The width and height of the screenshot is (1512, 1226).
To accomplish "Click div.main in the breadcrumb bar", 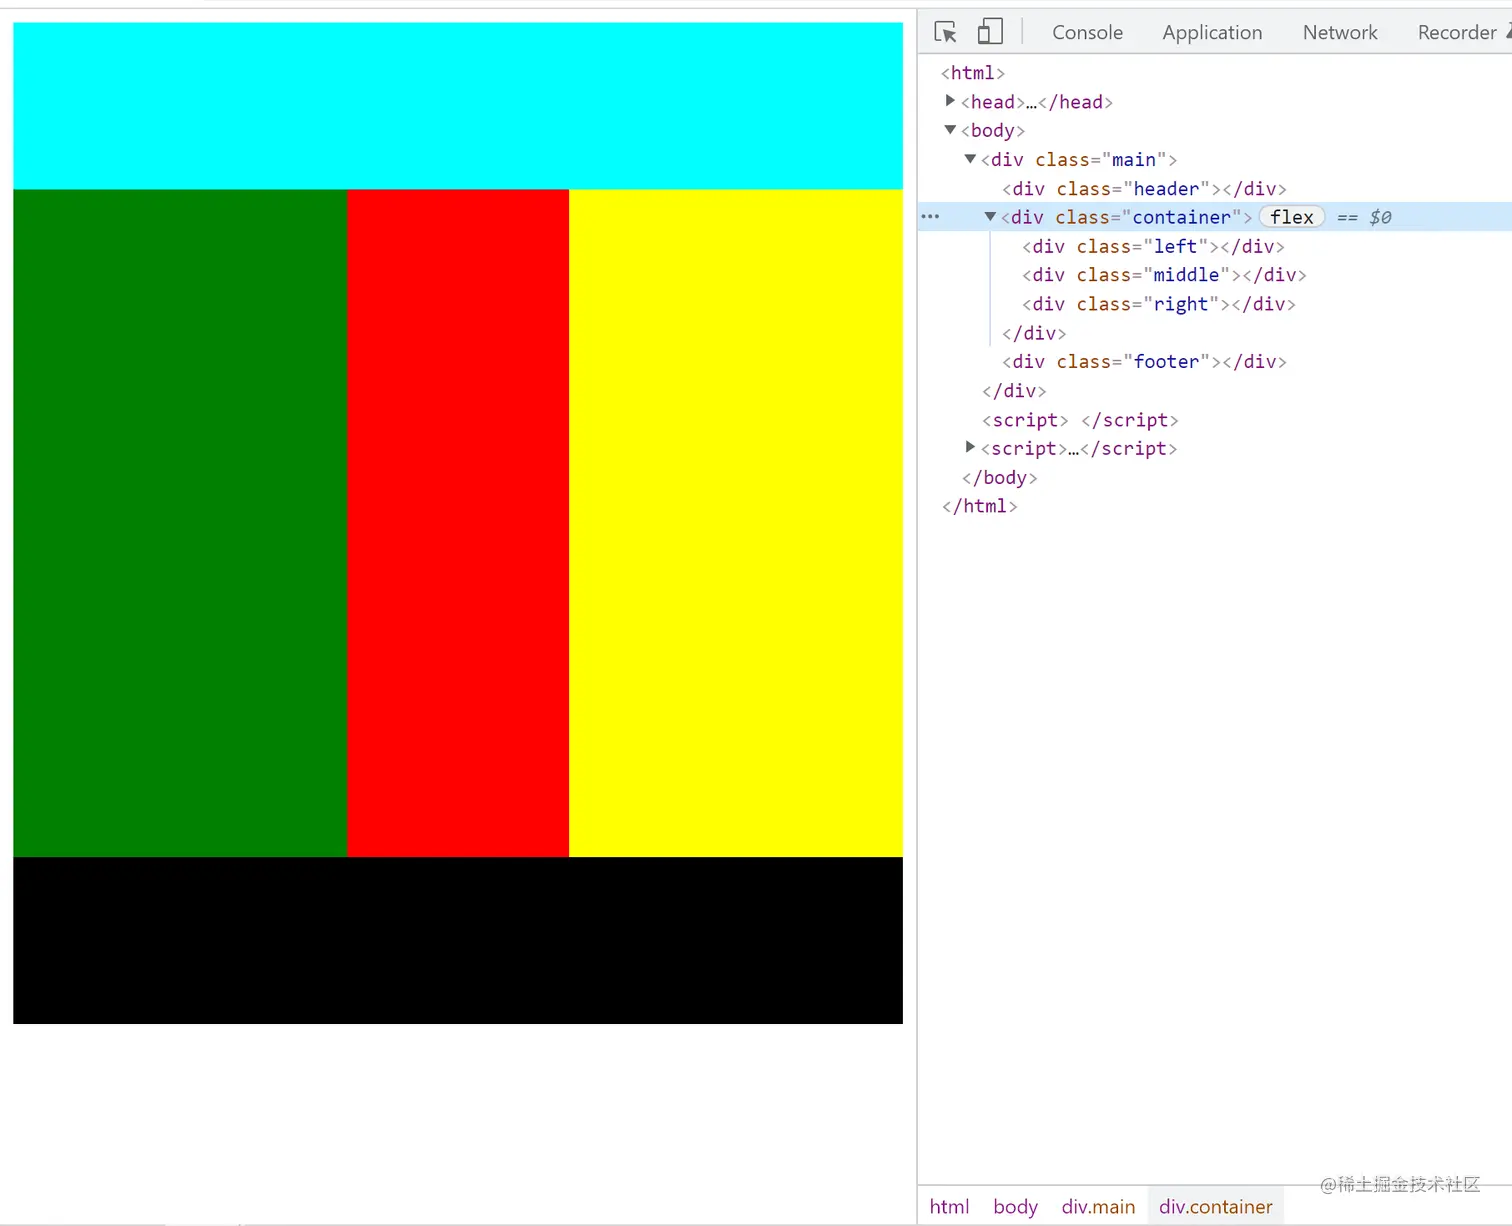I will click(1098, 1207).
